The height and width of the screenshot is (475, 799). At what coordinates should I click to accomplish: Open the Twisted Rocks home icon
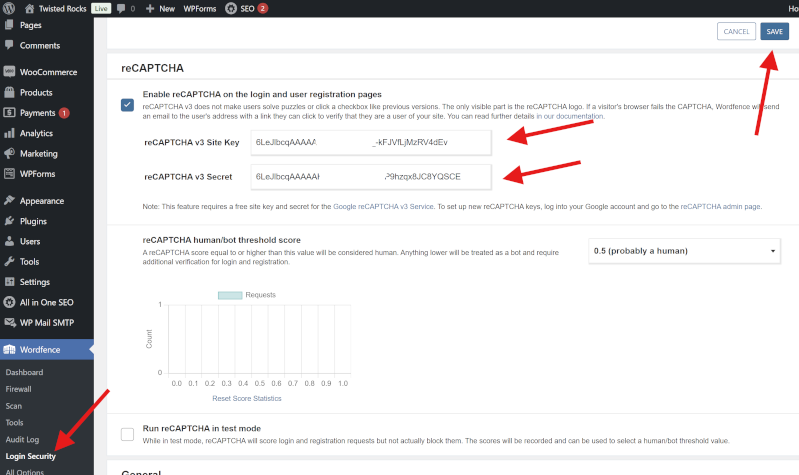click(x=30, y=9)
